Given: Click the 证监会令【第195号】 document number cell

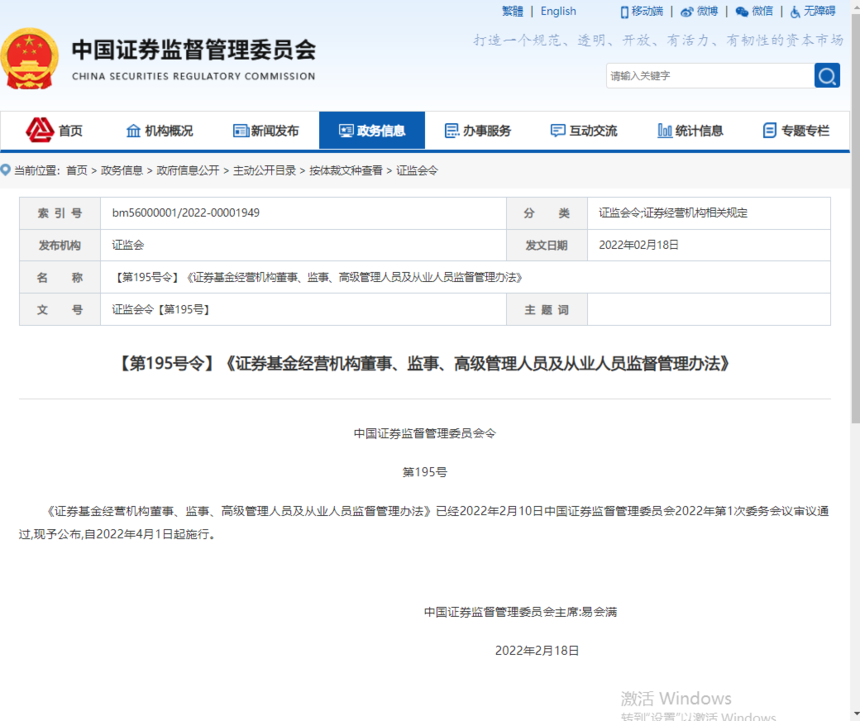Looking at the screenshot, I should (303, 309).
